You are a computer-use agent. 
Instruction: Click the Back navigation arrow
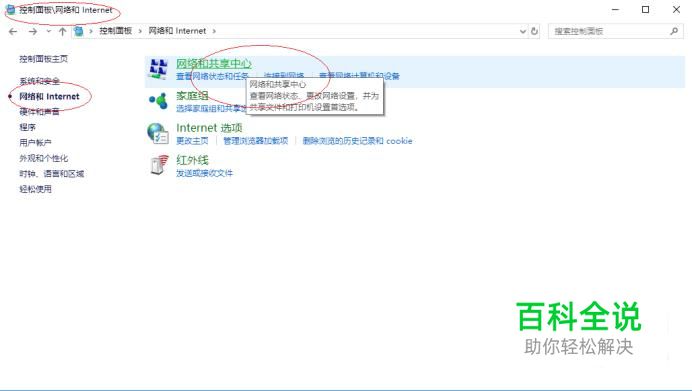pyautogui.click(x=13, y=31)
